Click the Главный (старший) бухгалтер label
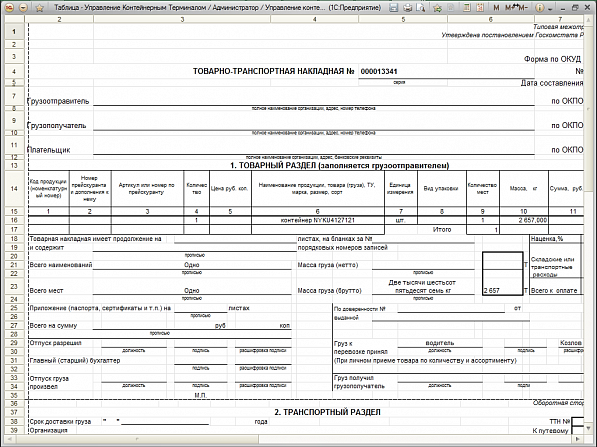Viewport: 597px width, 447px height. (75, 360)
